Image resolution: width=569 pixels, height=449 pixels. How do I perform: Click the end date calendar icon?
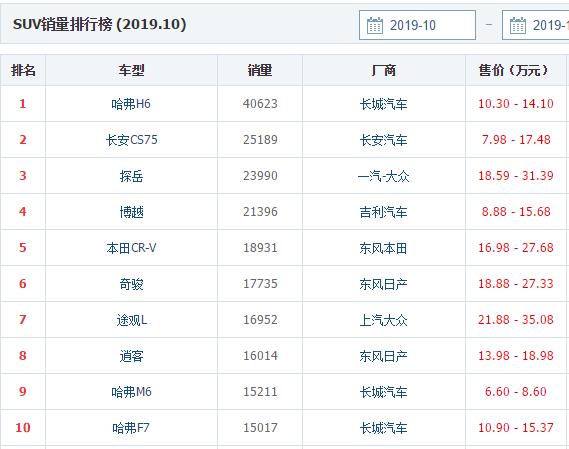[x=517, y=25]
